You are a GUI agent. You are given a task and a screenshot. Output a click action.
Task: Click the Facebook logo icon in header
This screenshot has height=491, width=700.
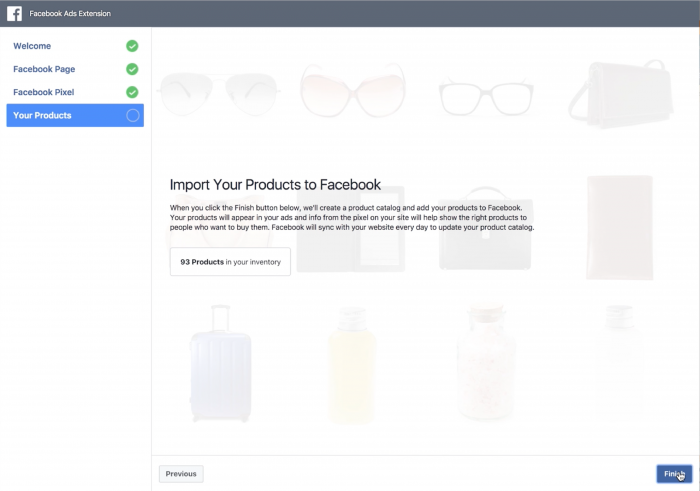tap(14, 13)
